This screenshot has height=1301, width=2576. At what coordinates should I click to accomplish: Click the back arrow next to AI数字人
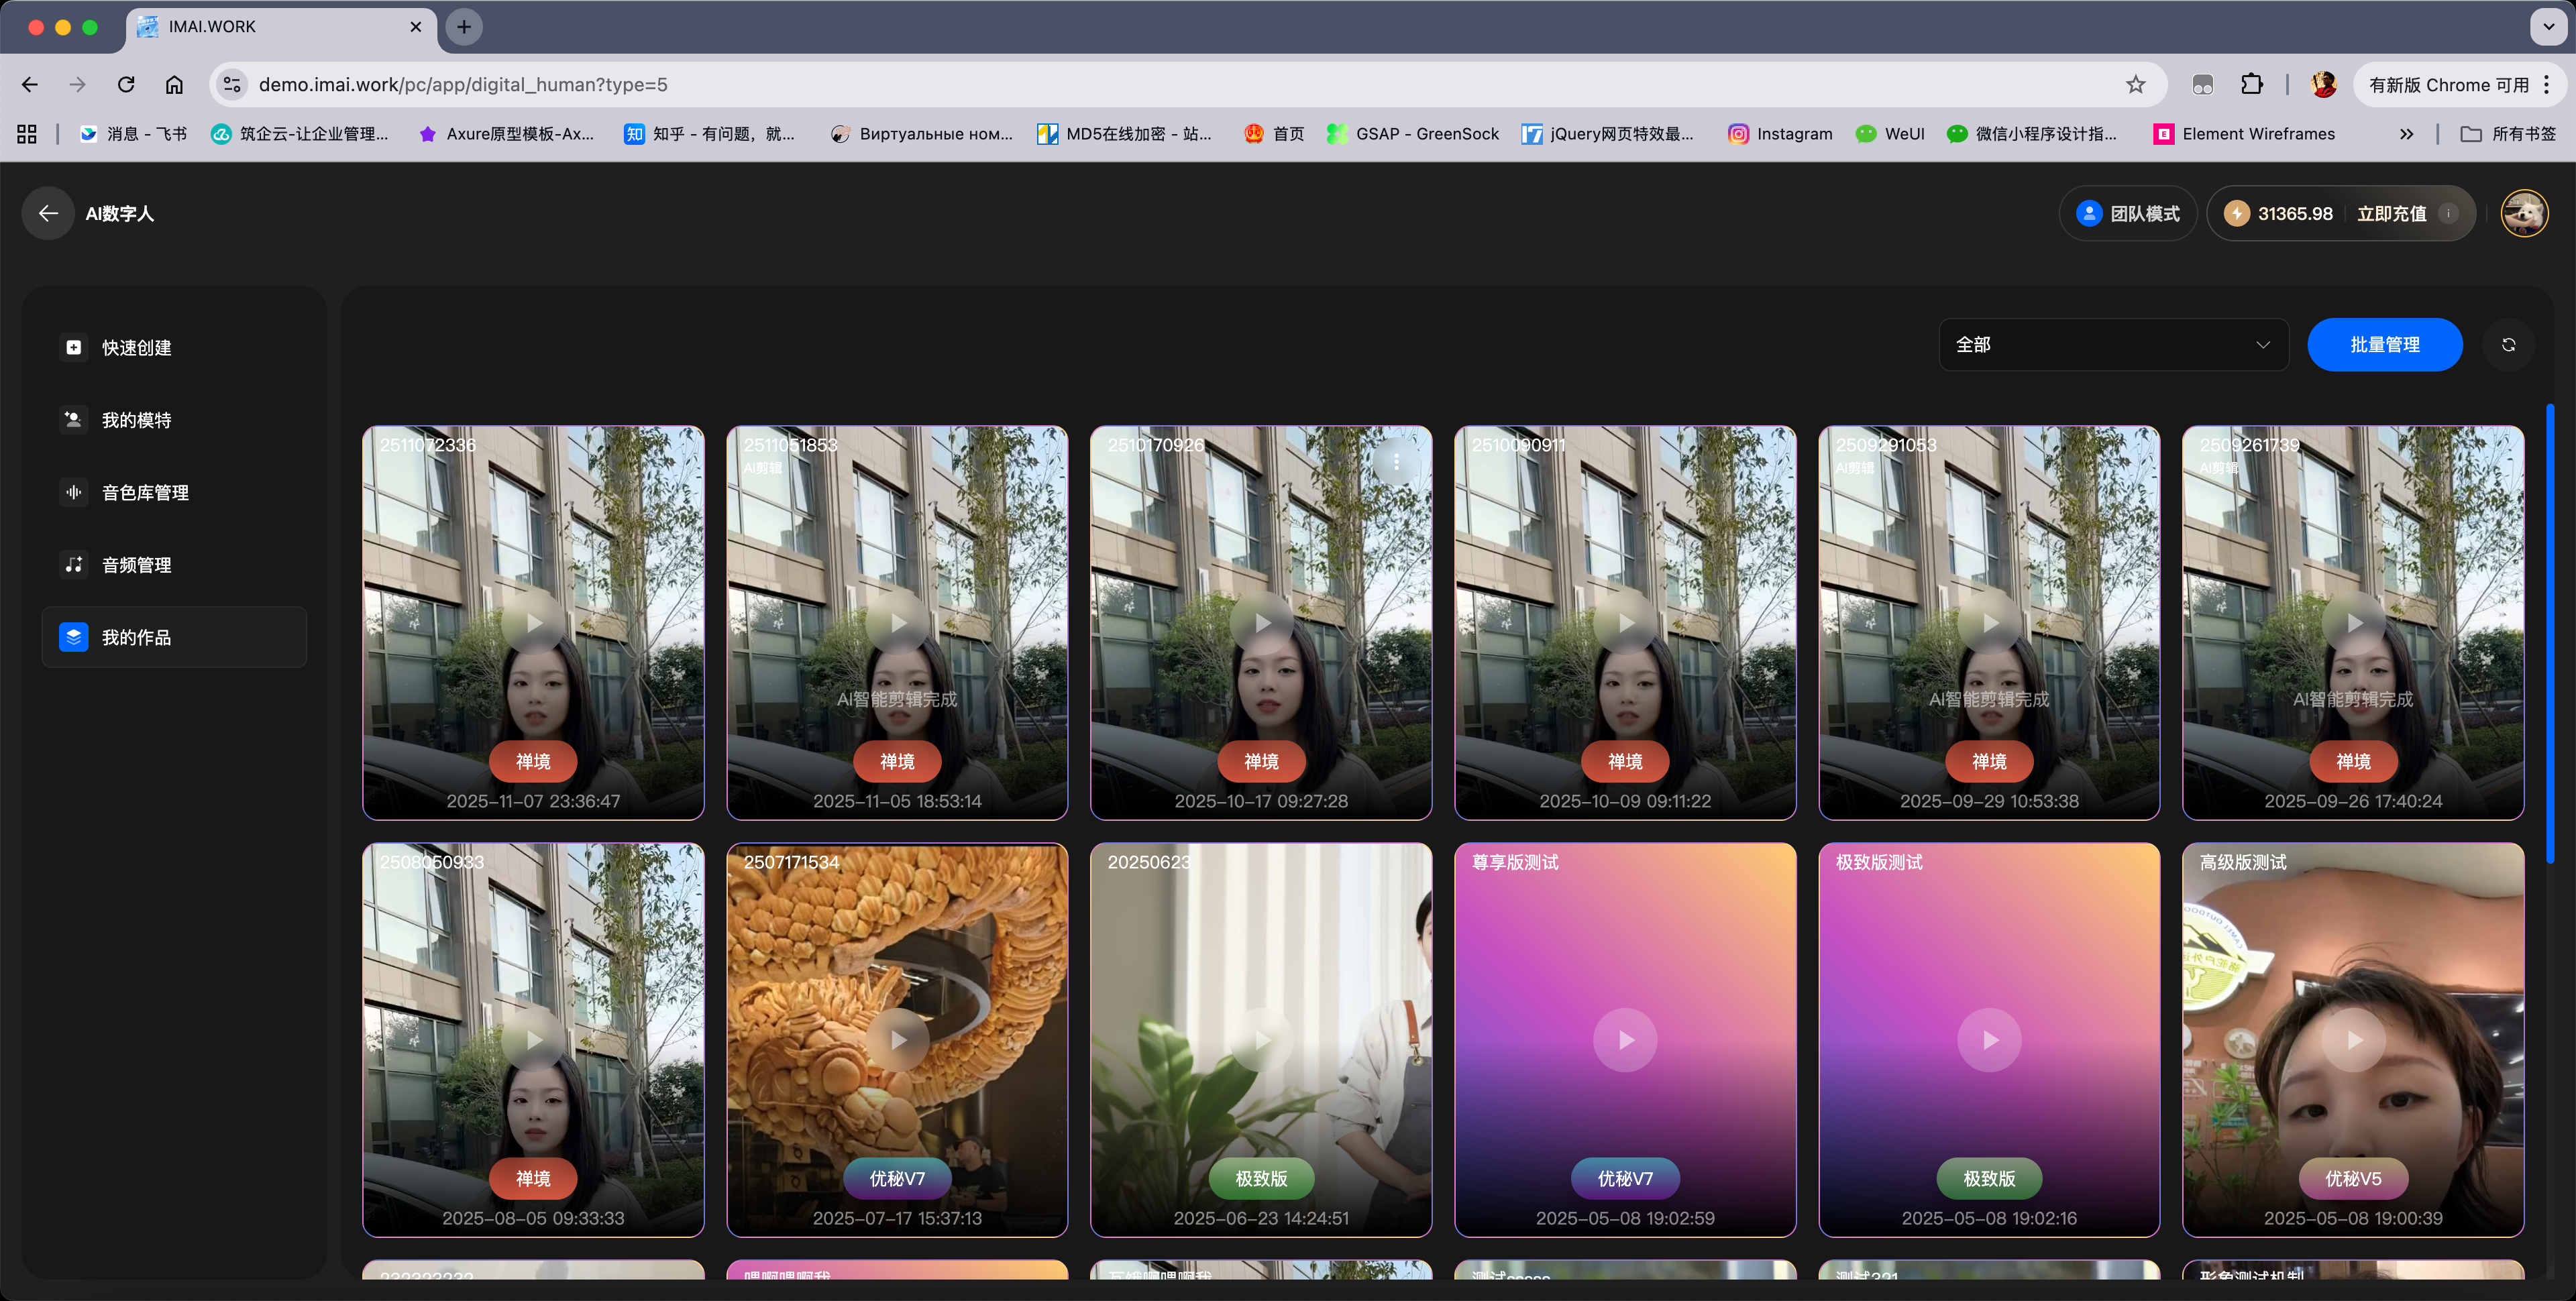(48, 213)
